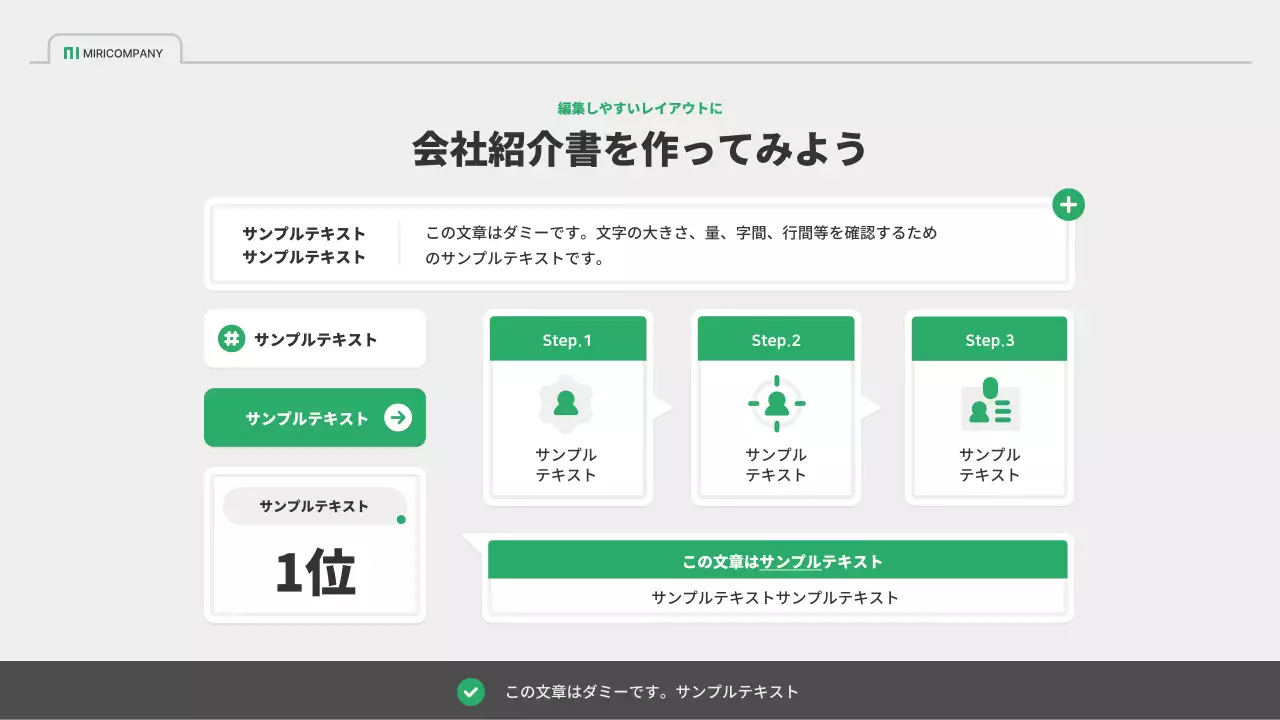The height and width of the screenshot is (720, 1280).
Task: Click the arrow icon in the green button
Action: coord(396,417)
